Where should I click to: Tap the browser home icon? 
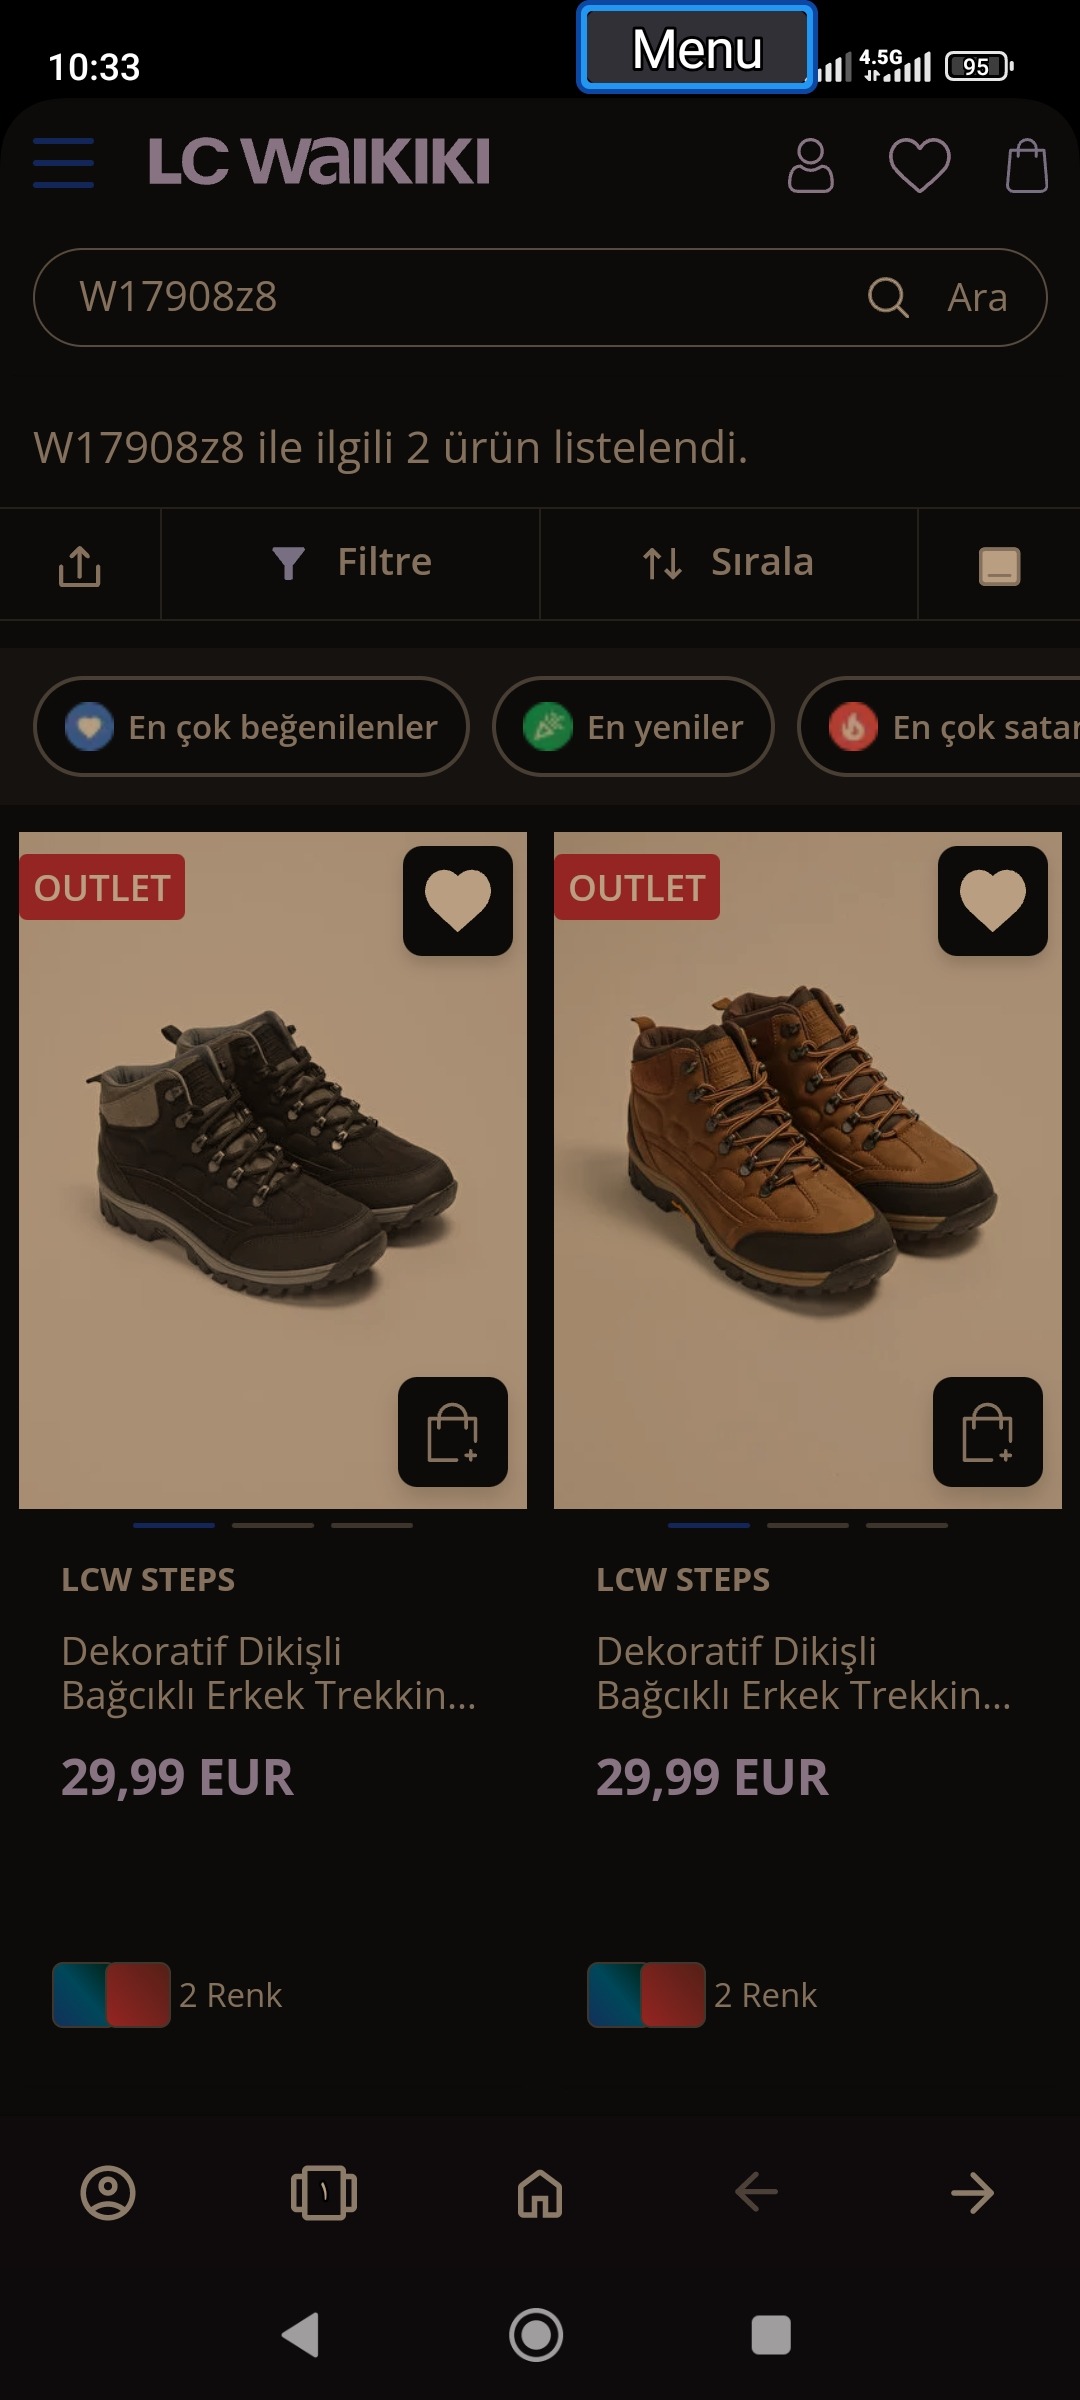click(540, 2193)
